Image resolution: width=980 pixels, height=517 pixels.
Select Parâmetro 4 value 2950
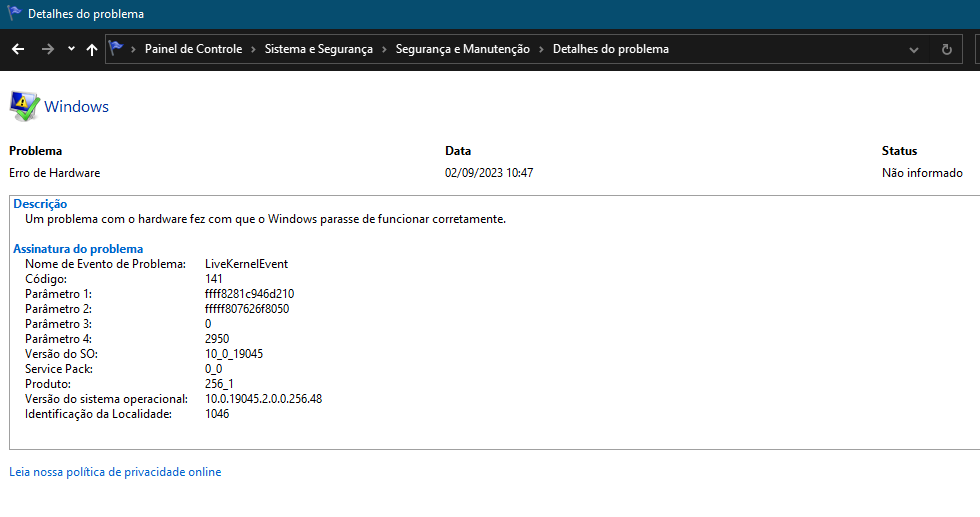point(217,339)
